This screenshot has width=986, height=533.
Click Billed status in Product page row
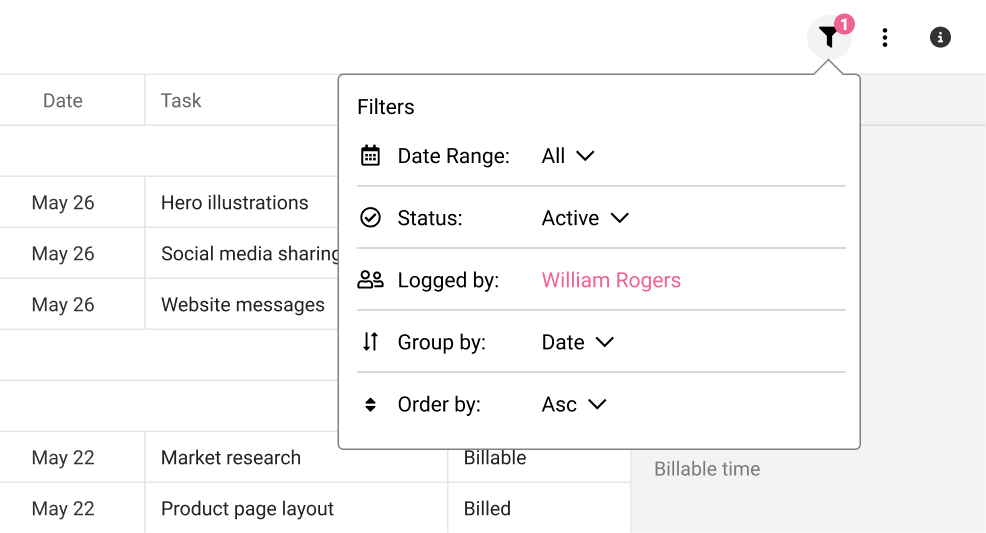click(x=487, y=508)
